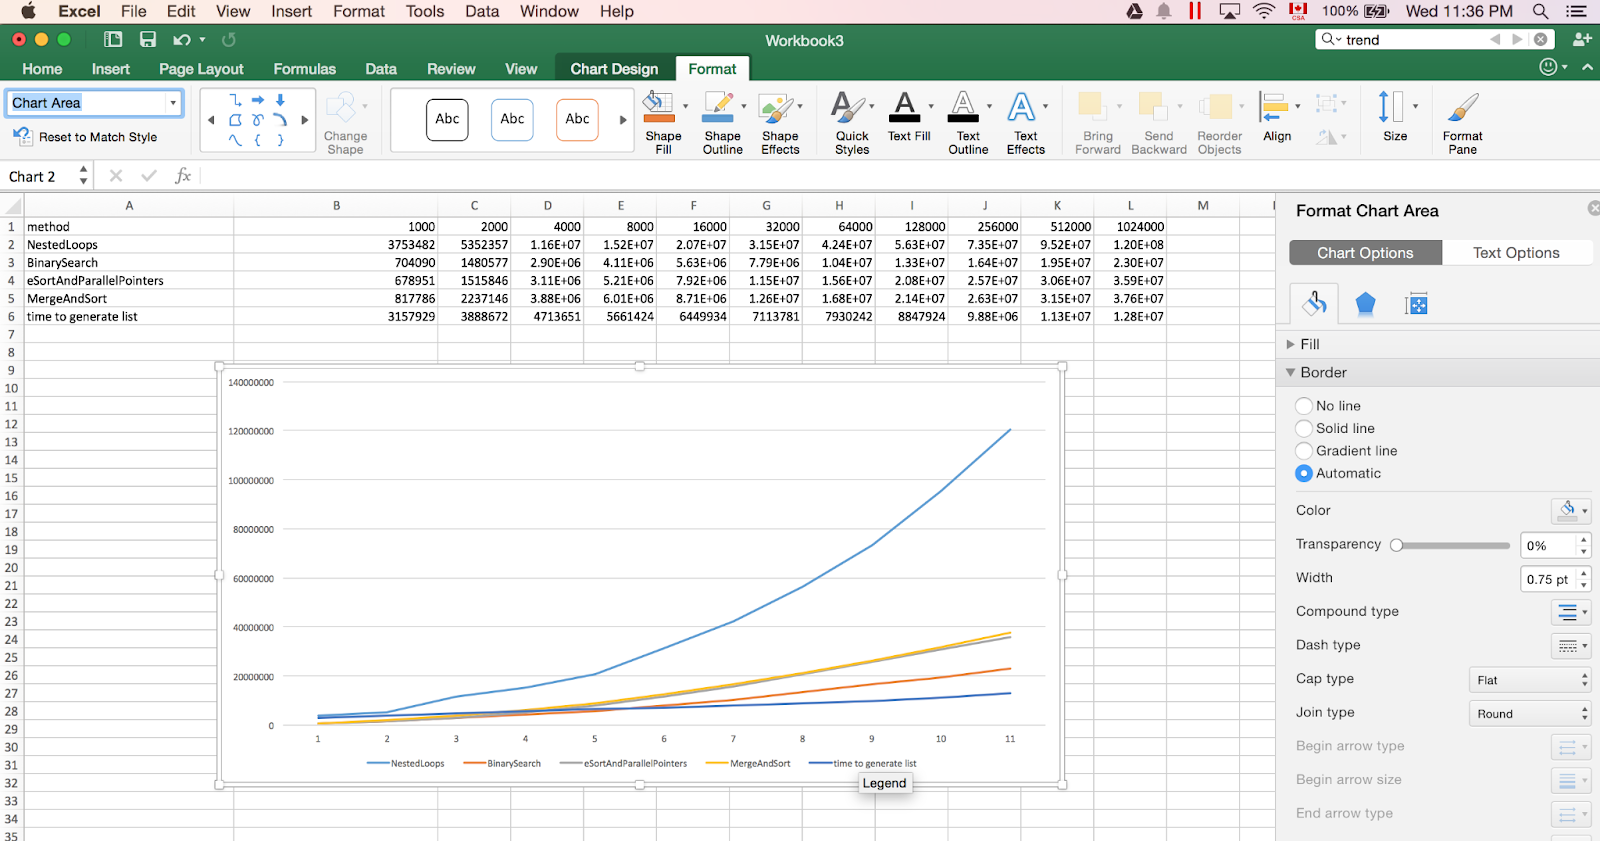Collapse the Border section
The width and height of the screenshot is (1600, 841).
point(1291,372)
